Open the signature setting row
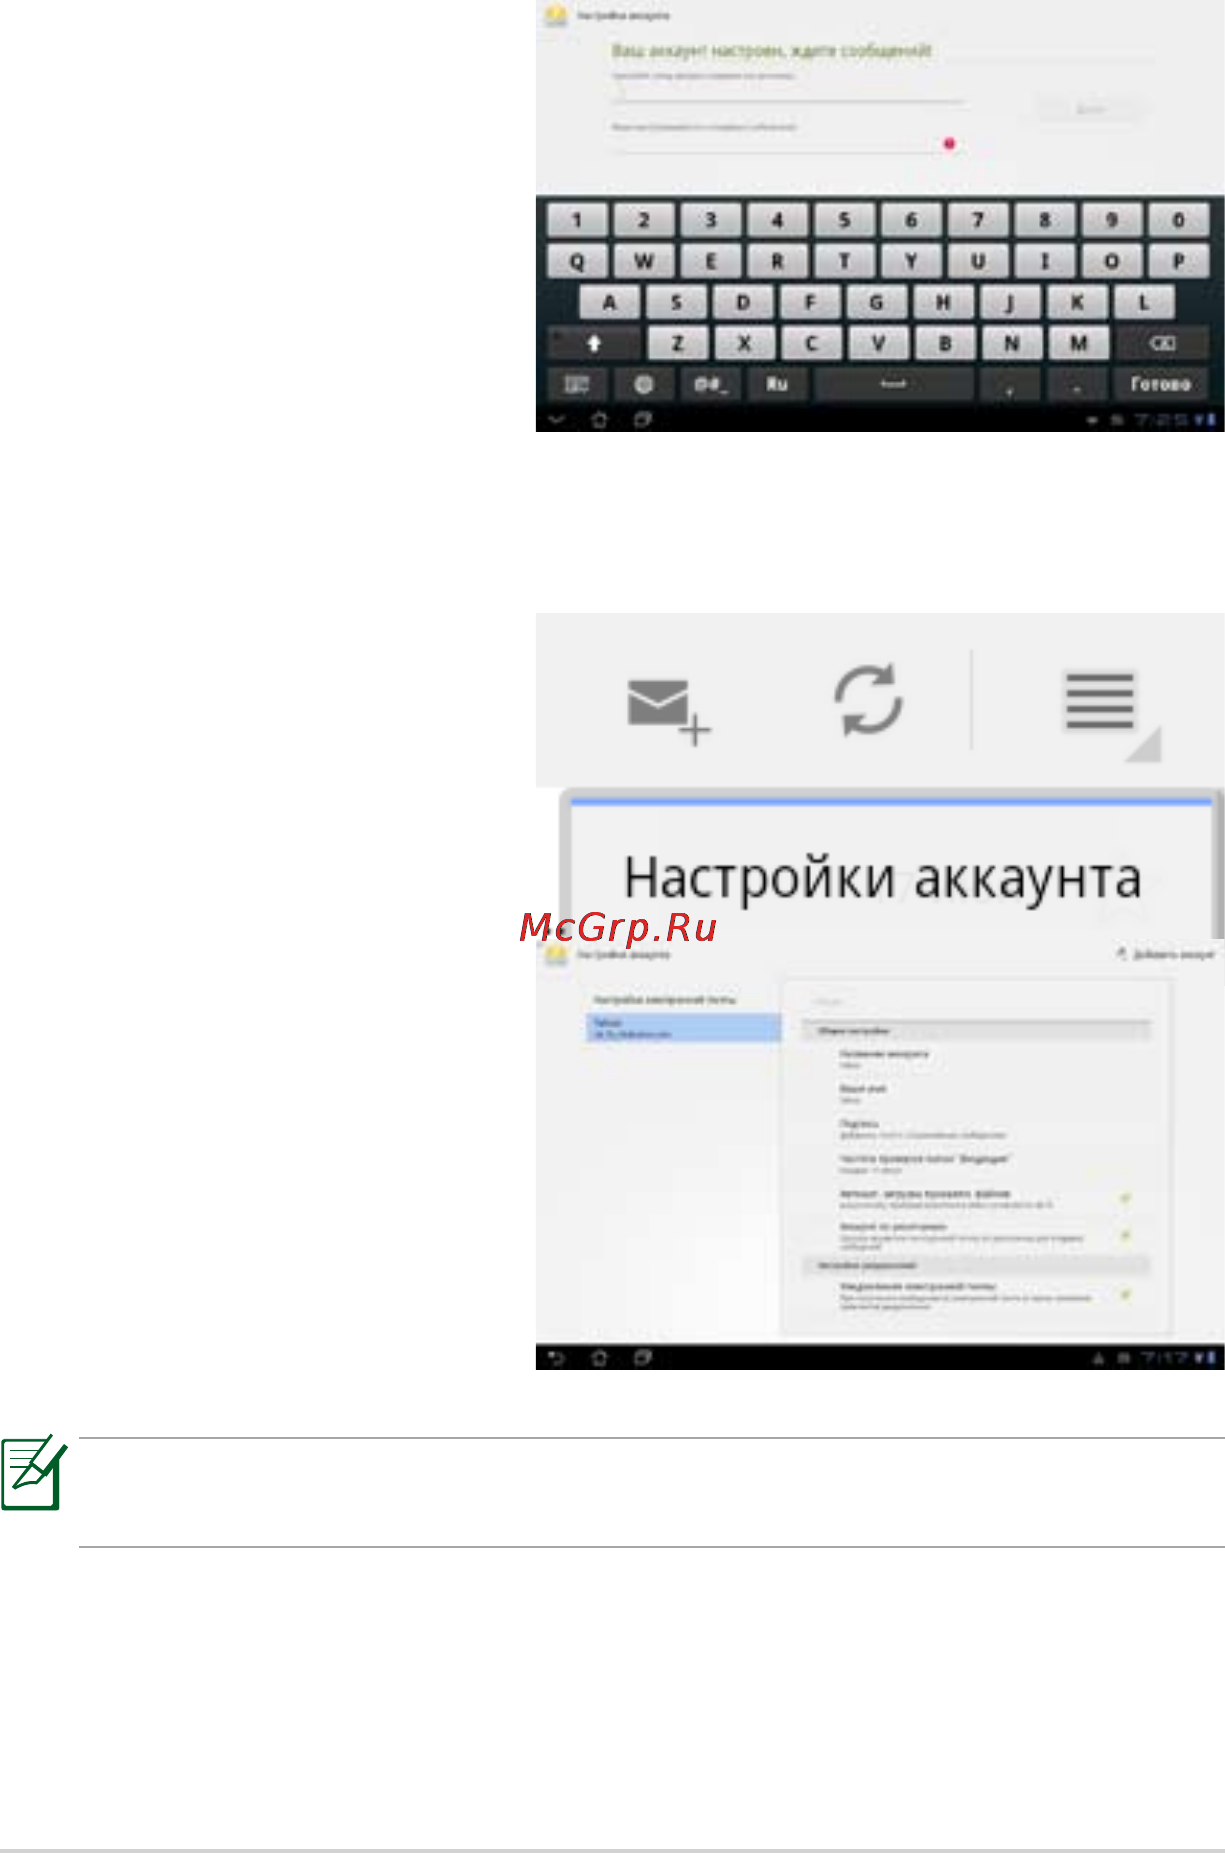Image resolution: width=1225 pixels, height=1853 pixels. coord(976,1128)
